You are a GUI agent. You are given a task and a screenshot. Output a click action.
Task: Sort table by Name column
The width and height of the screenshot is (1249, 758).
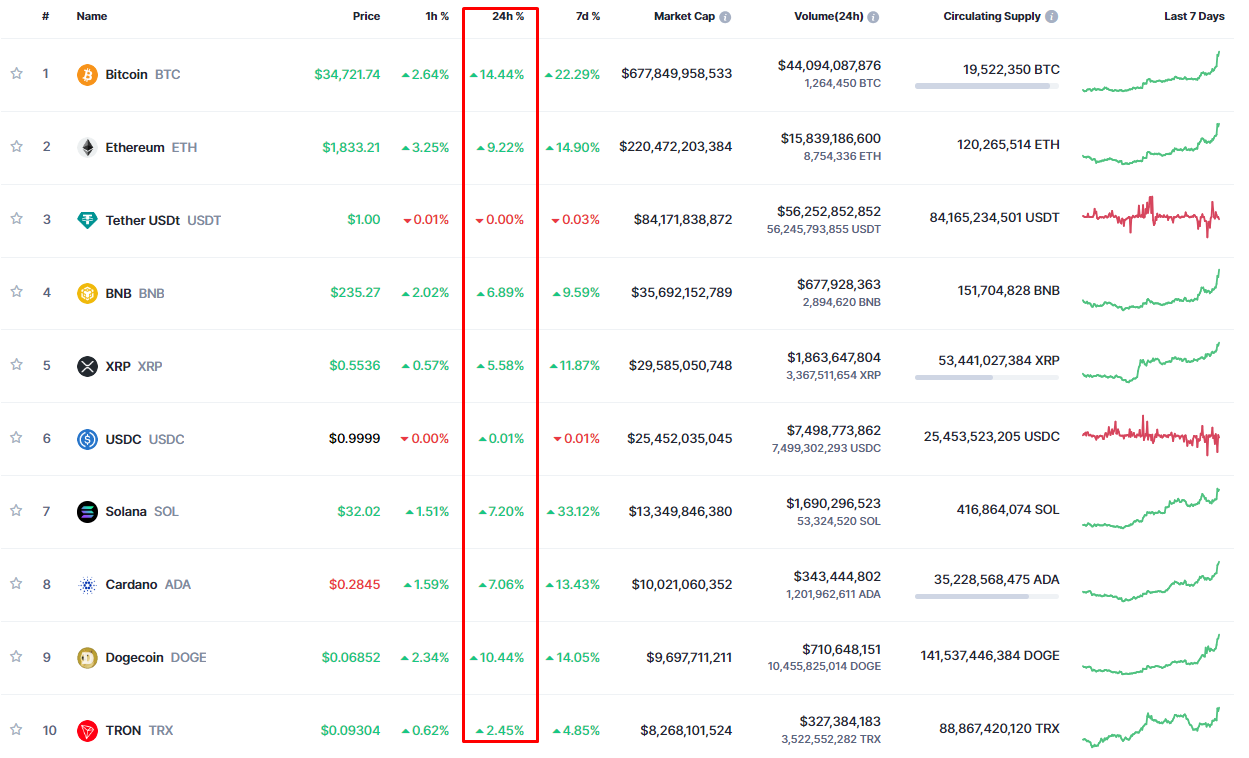92,16
